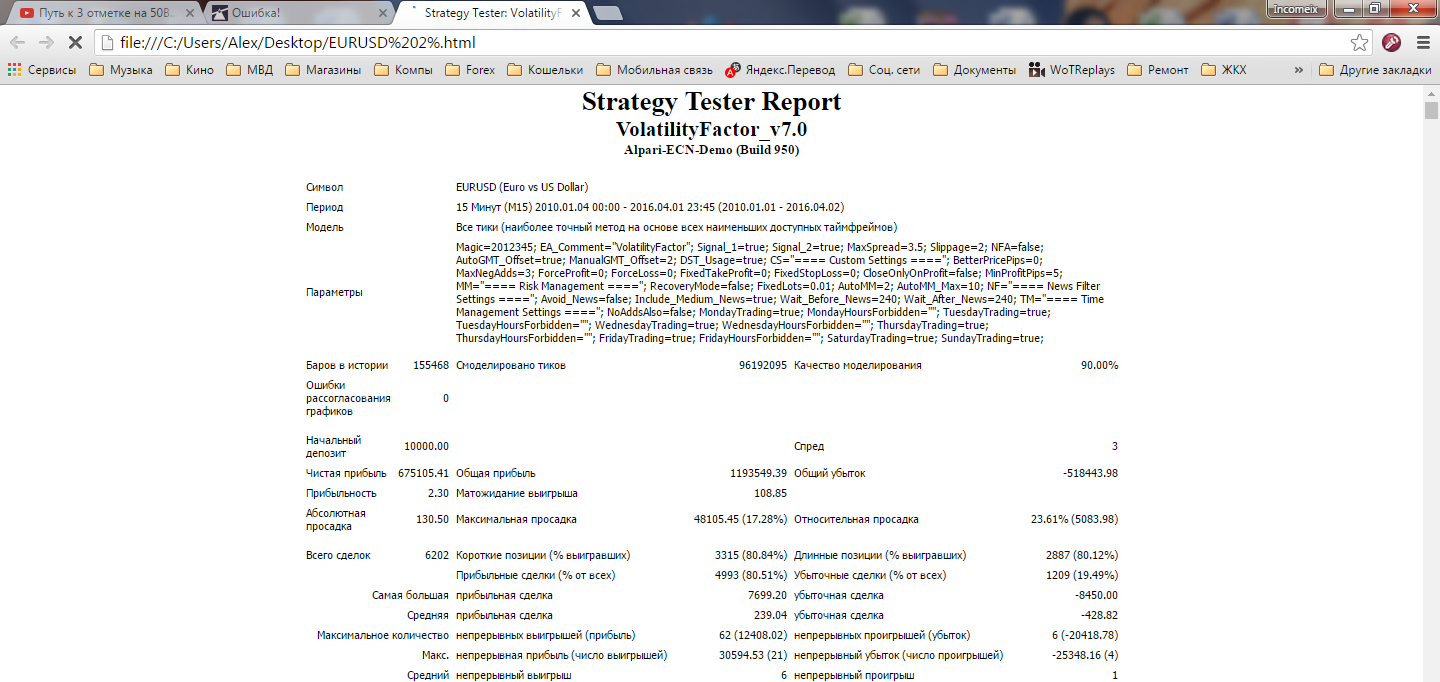This screenshot has height=682, width=1440.
Task: Close the 'Ошибка!' tab
Action: (x=381, y=13)
